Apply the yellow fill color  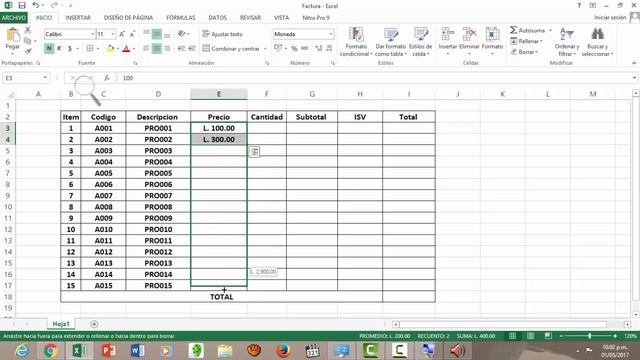pyautogui.click(x=110, y=49)
